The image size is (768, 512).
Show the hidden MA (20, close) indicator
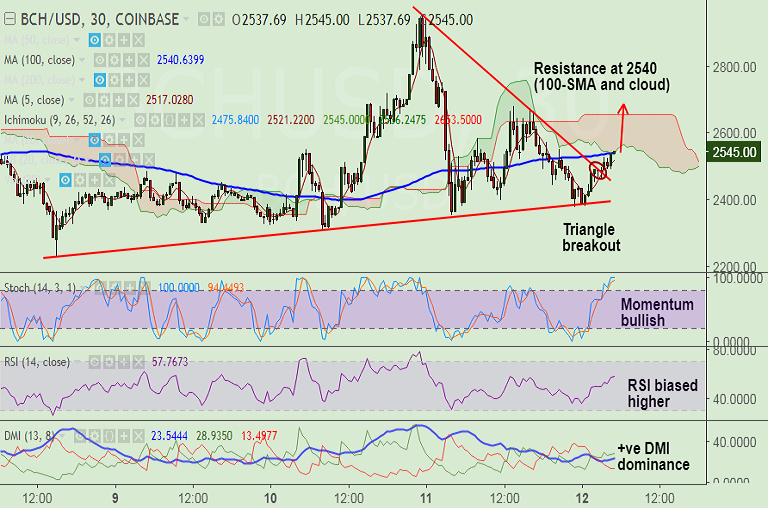pos(95,141)
